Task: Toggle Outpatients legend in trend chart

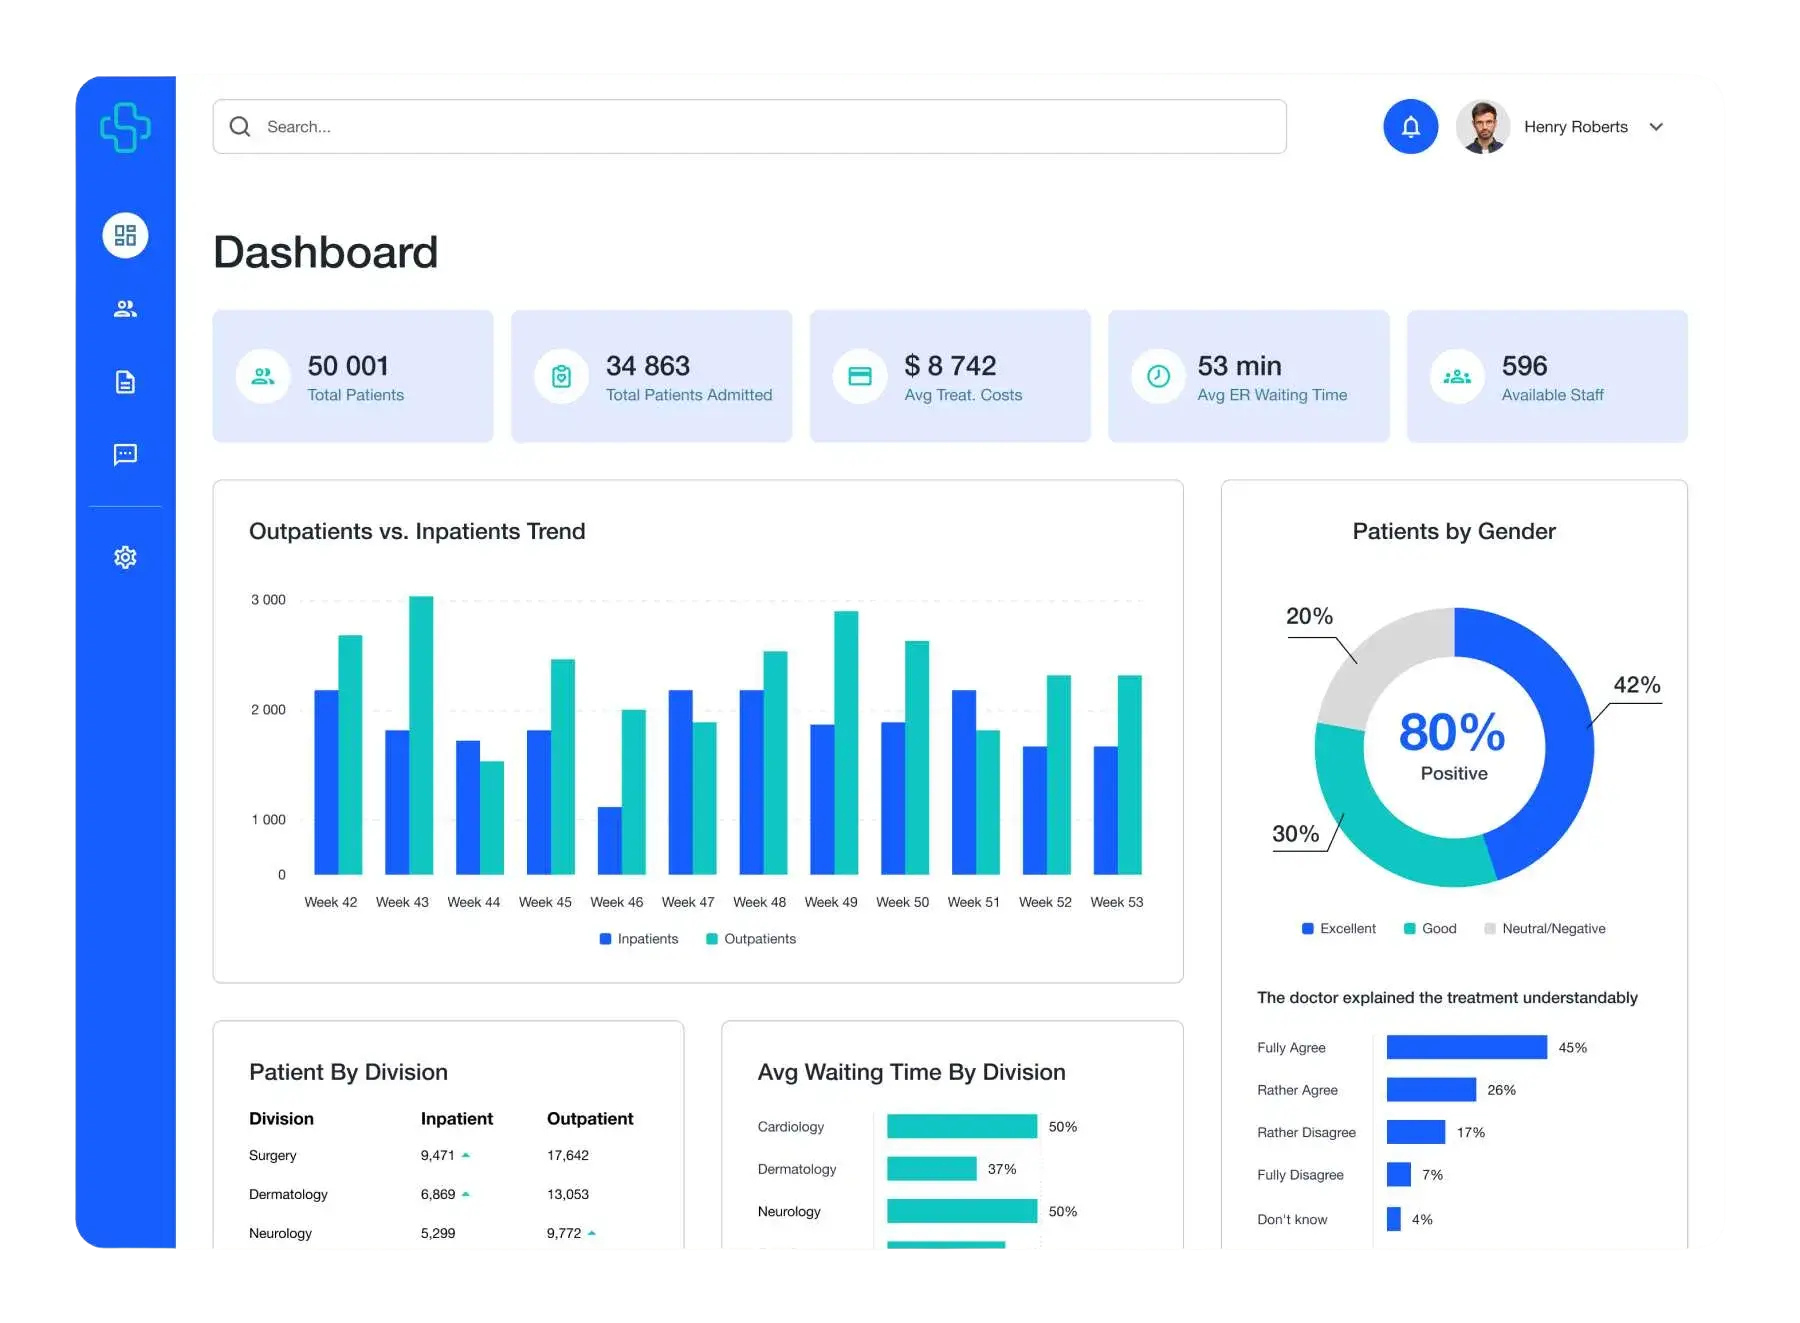Action: [751, 938]
